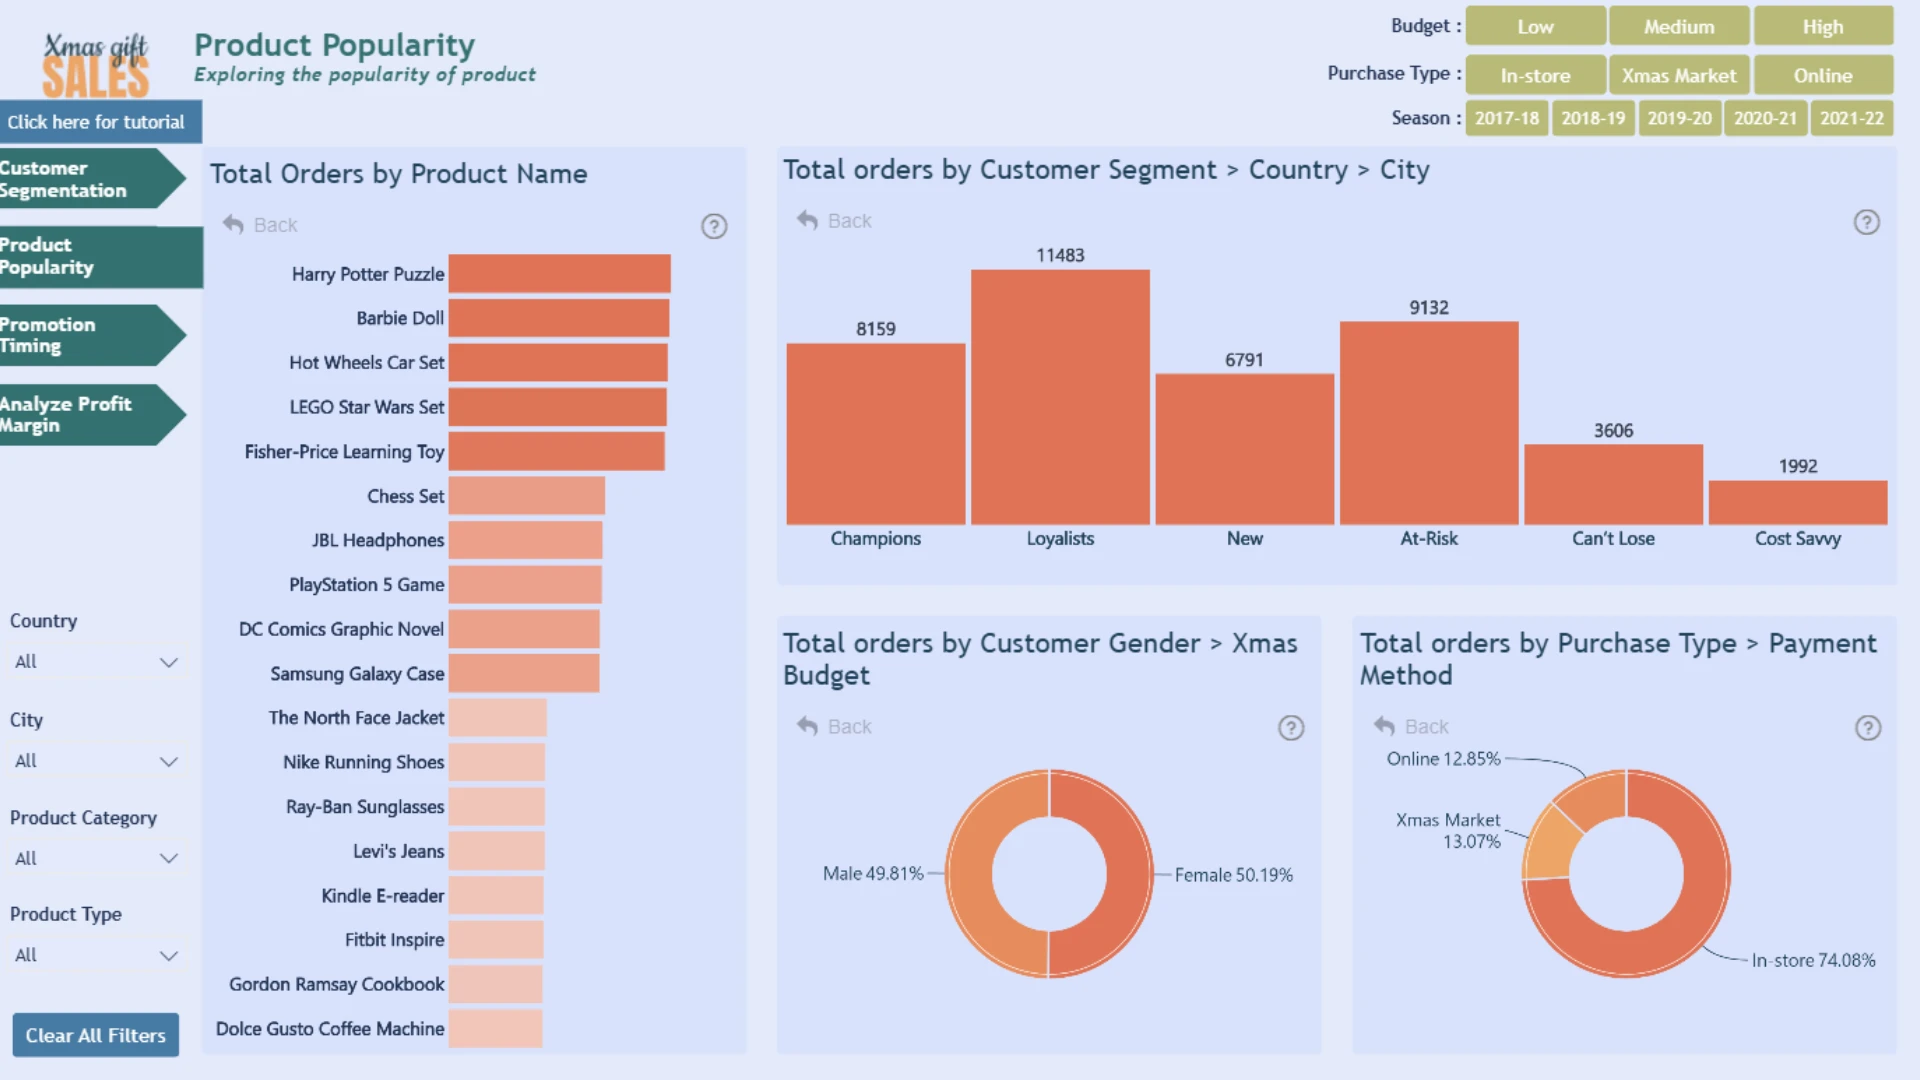Select the Harry Potter Puzzle bar

coord(559,274)
